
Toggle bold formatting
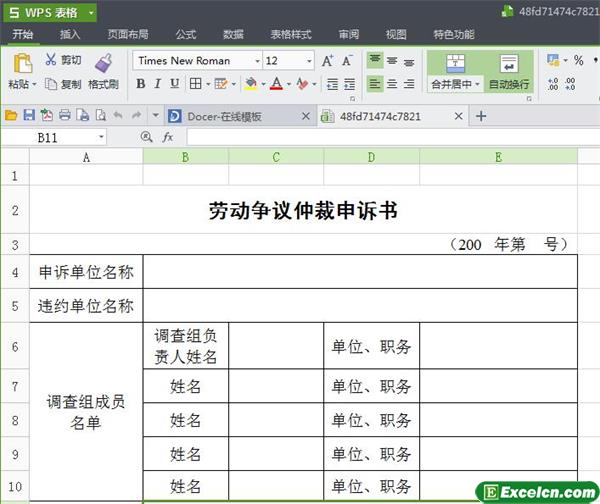point(141,84)
